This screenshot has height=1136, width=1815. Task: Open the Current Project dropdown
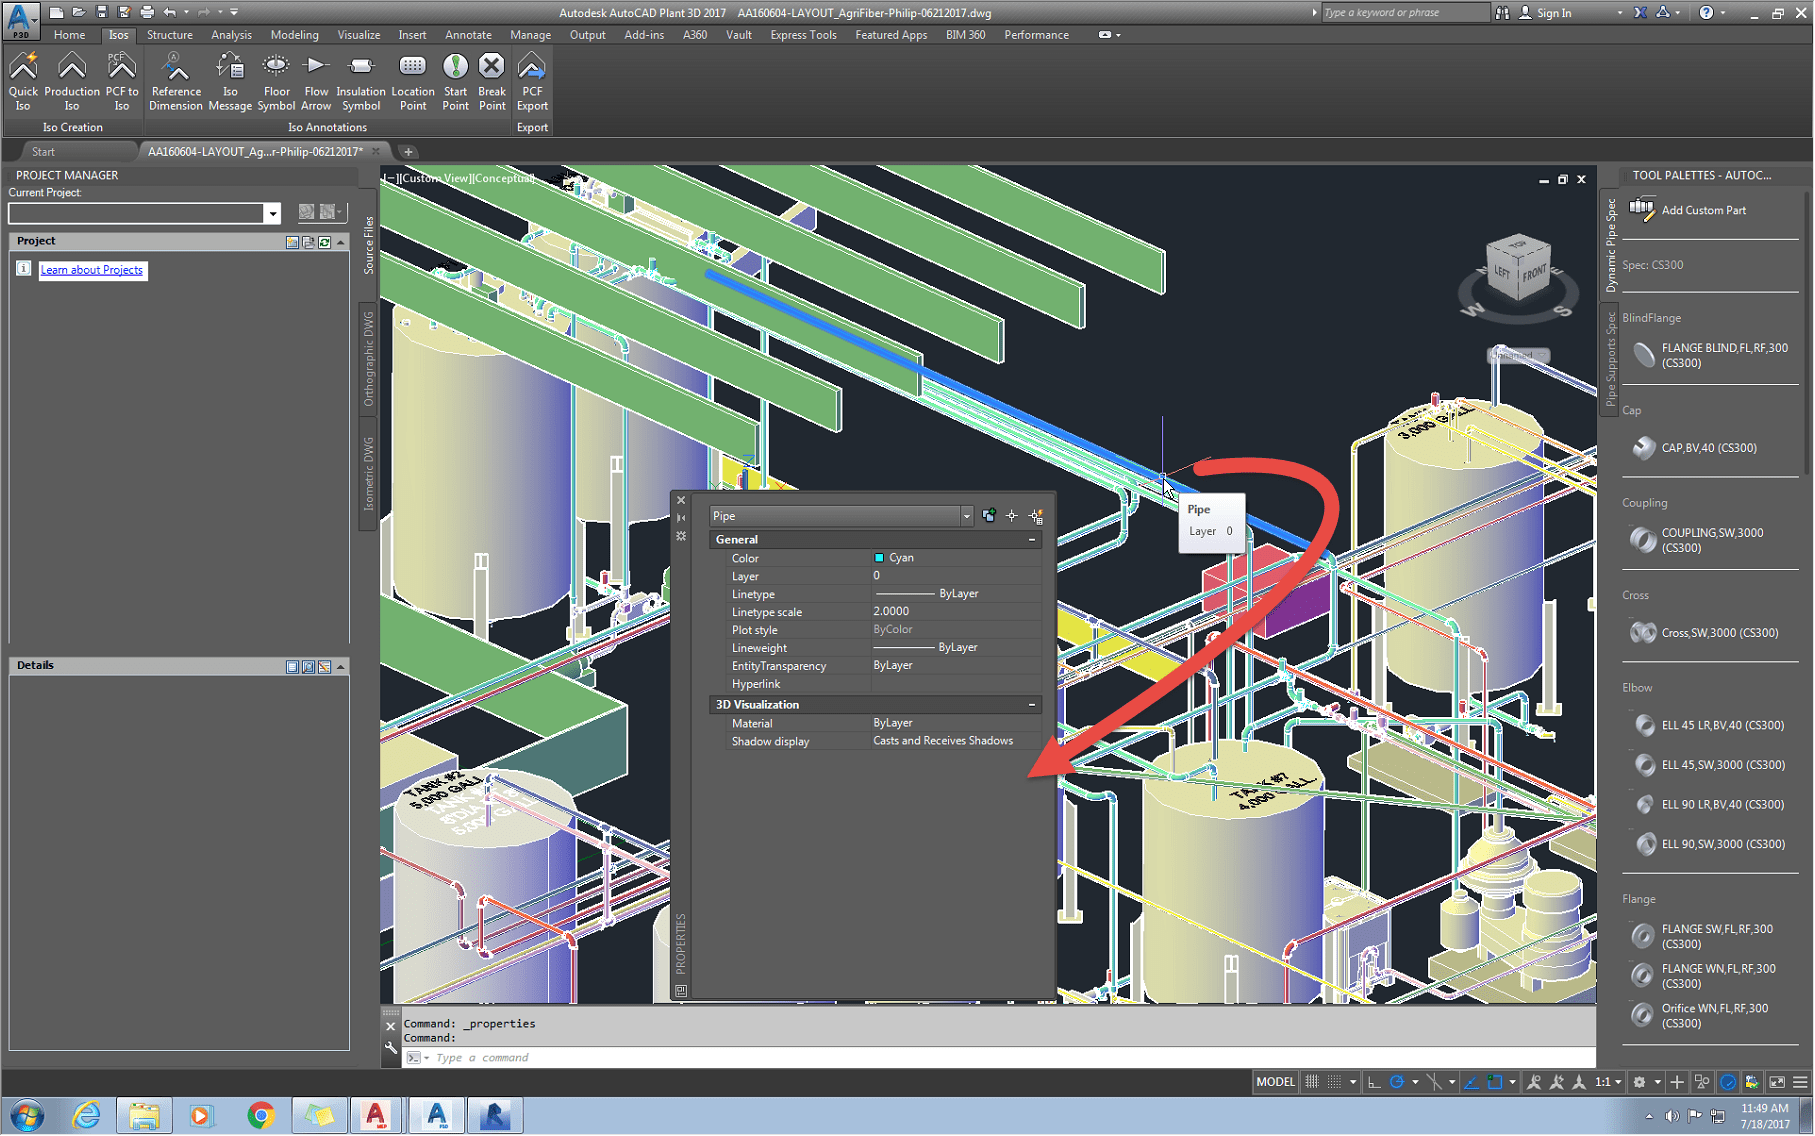point(272,213)
